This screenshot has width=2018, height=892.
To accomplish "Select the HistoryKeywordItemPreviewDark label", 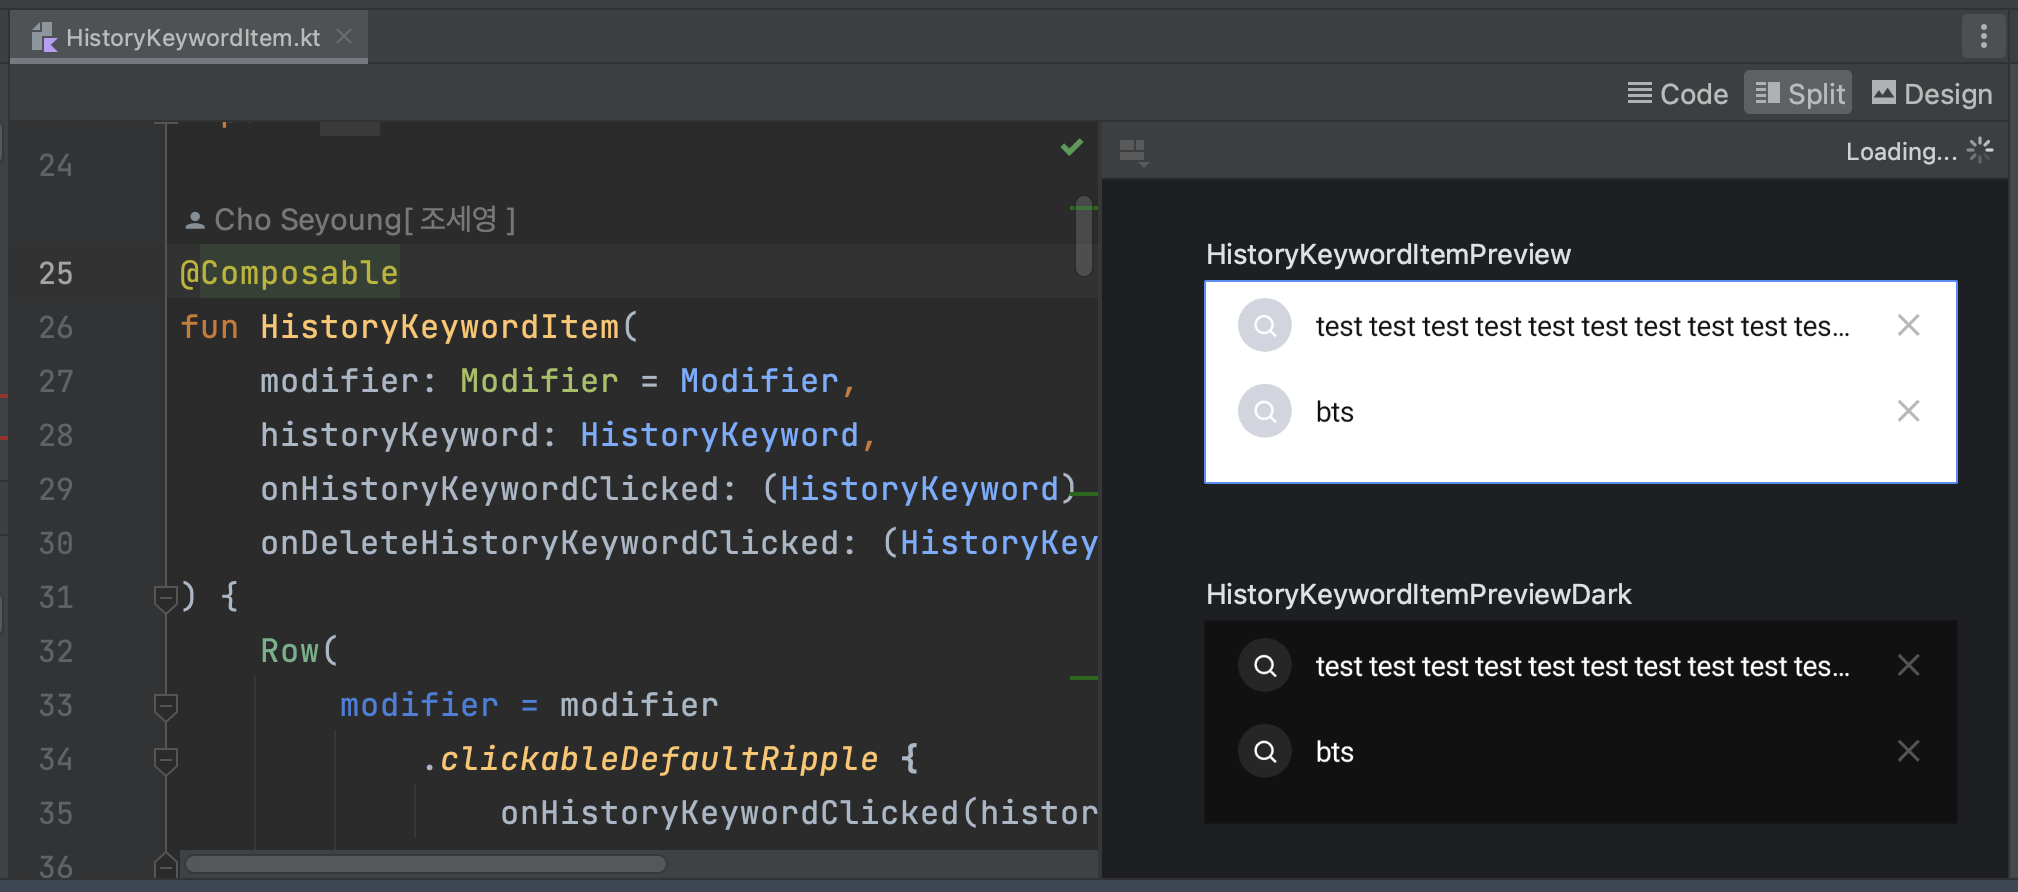I will pos(1418,594).
